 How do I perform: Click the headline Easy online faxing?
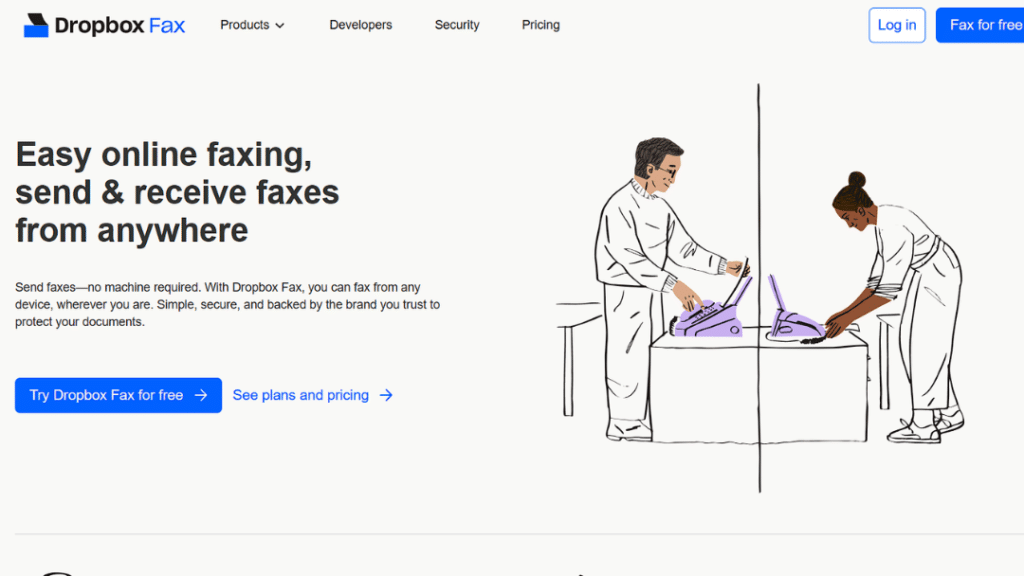pyautogui.click(x=177, y=192)
